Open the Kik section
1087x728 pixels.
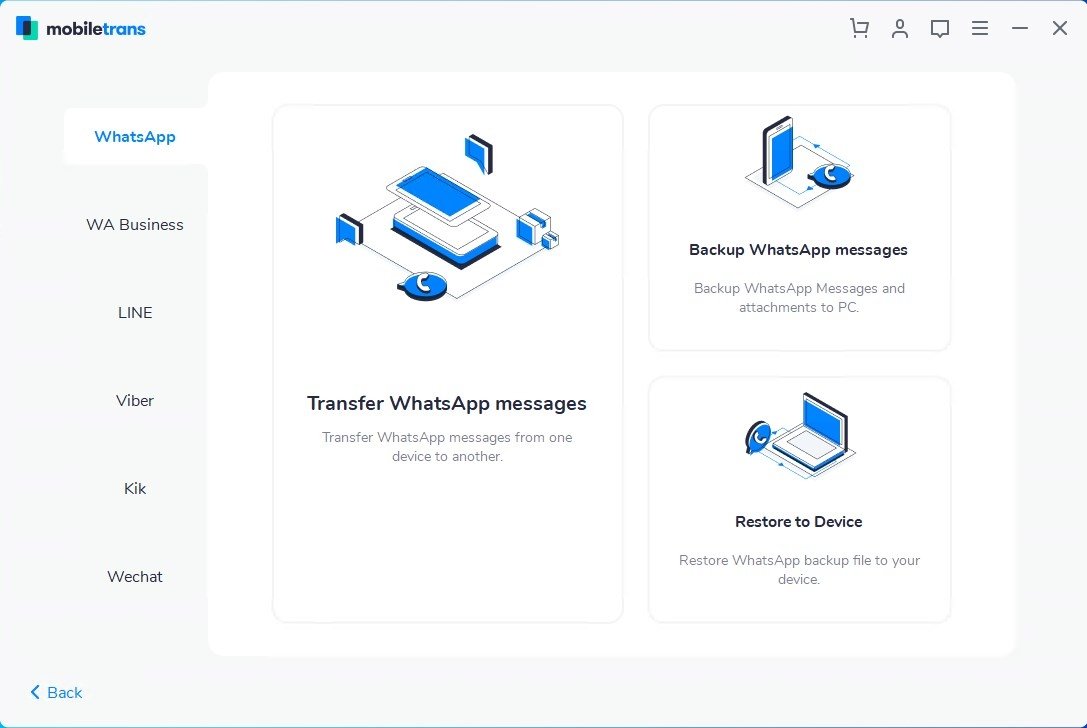pos(134,488)
